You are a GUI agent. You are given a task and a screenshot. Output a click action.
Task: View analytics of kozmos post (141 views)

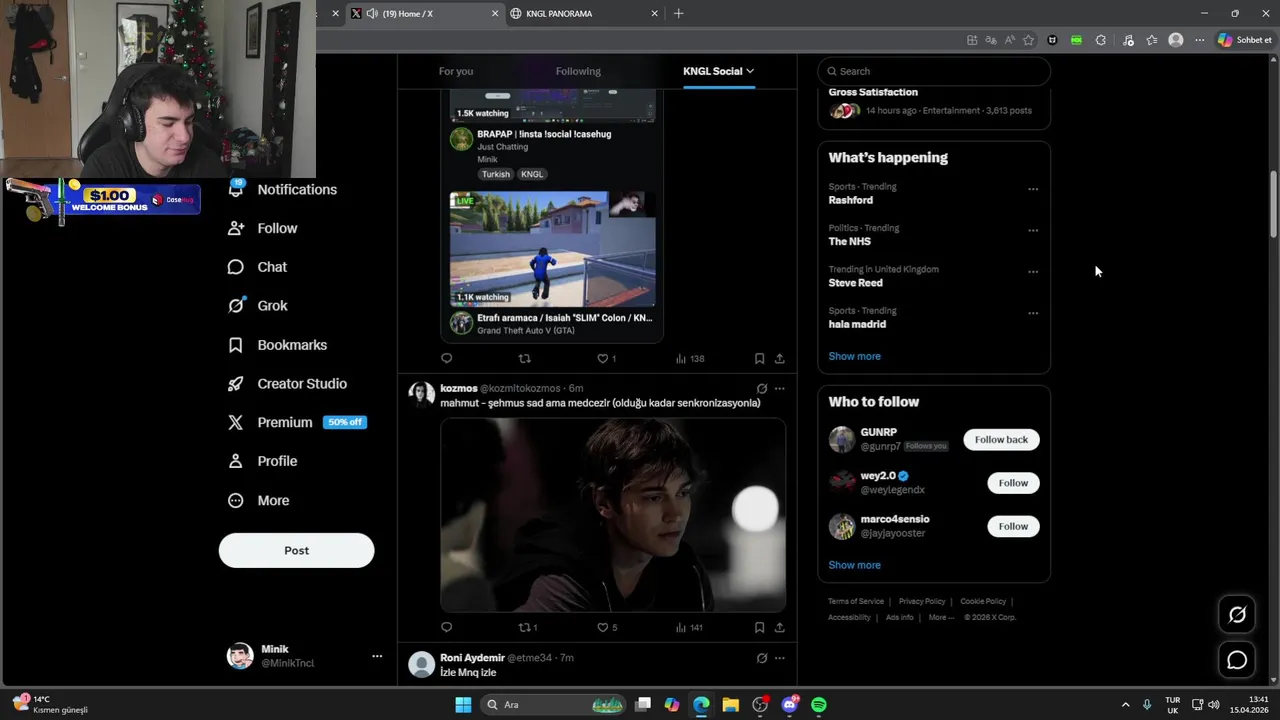(x=689, y=627)
